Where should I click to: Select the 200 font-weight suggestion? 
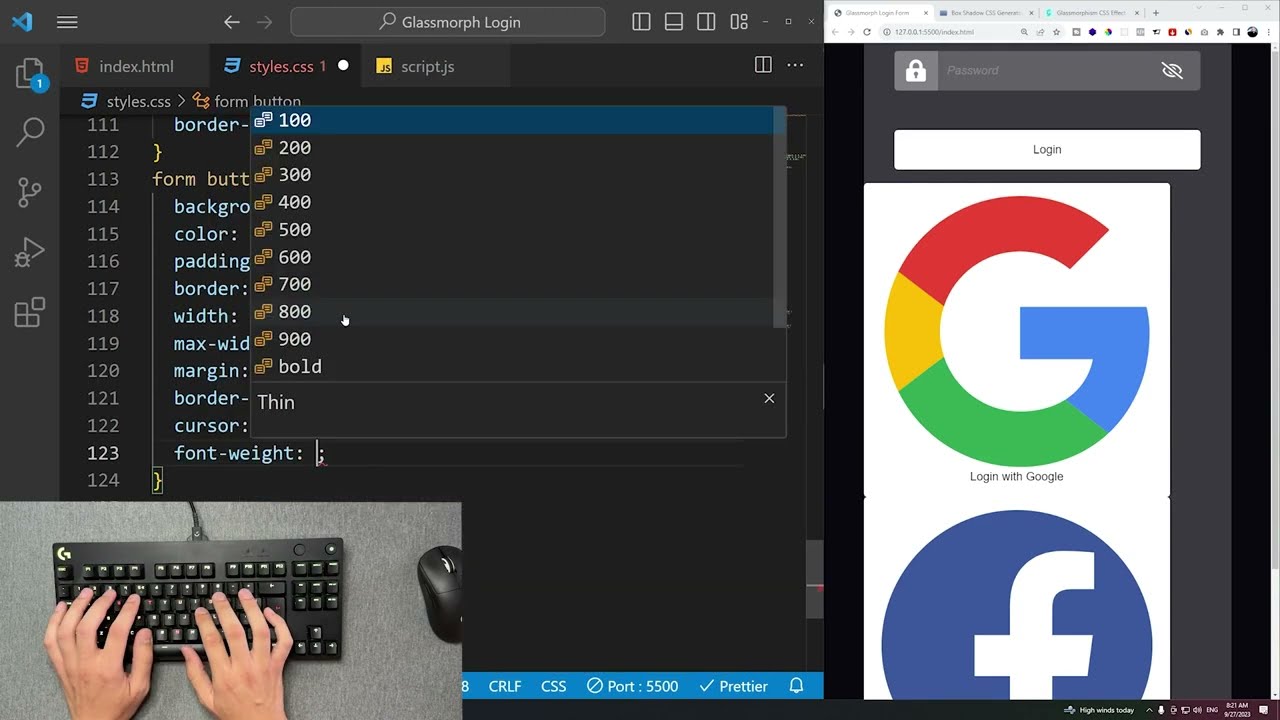coord(511,147)
